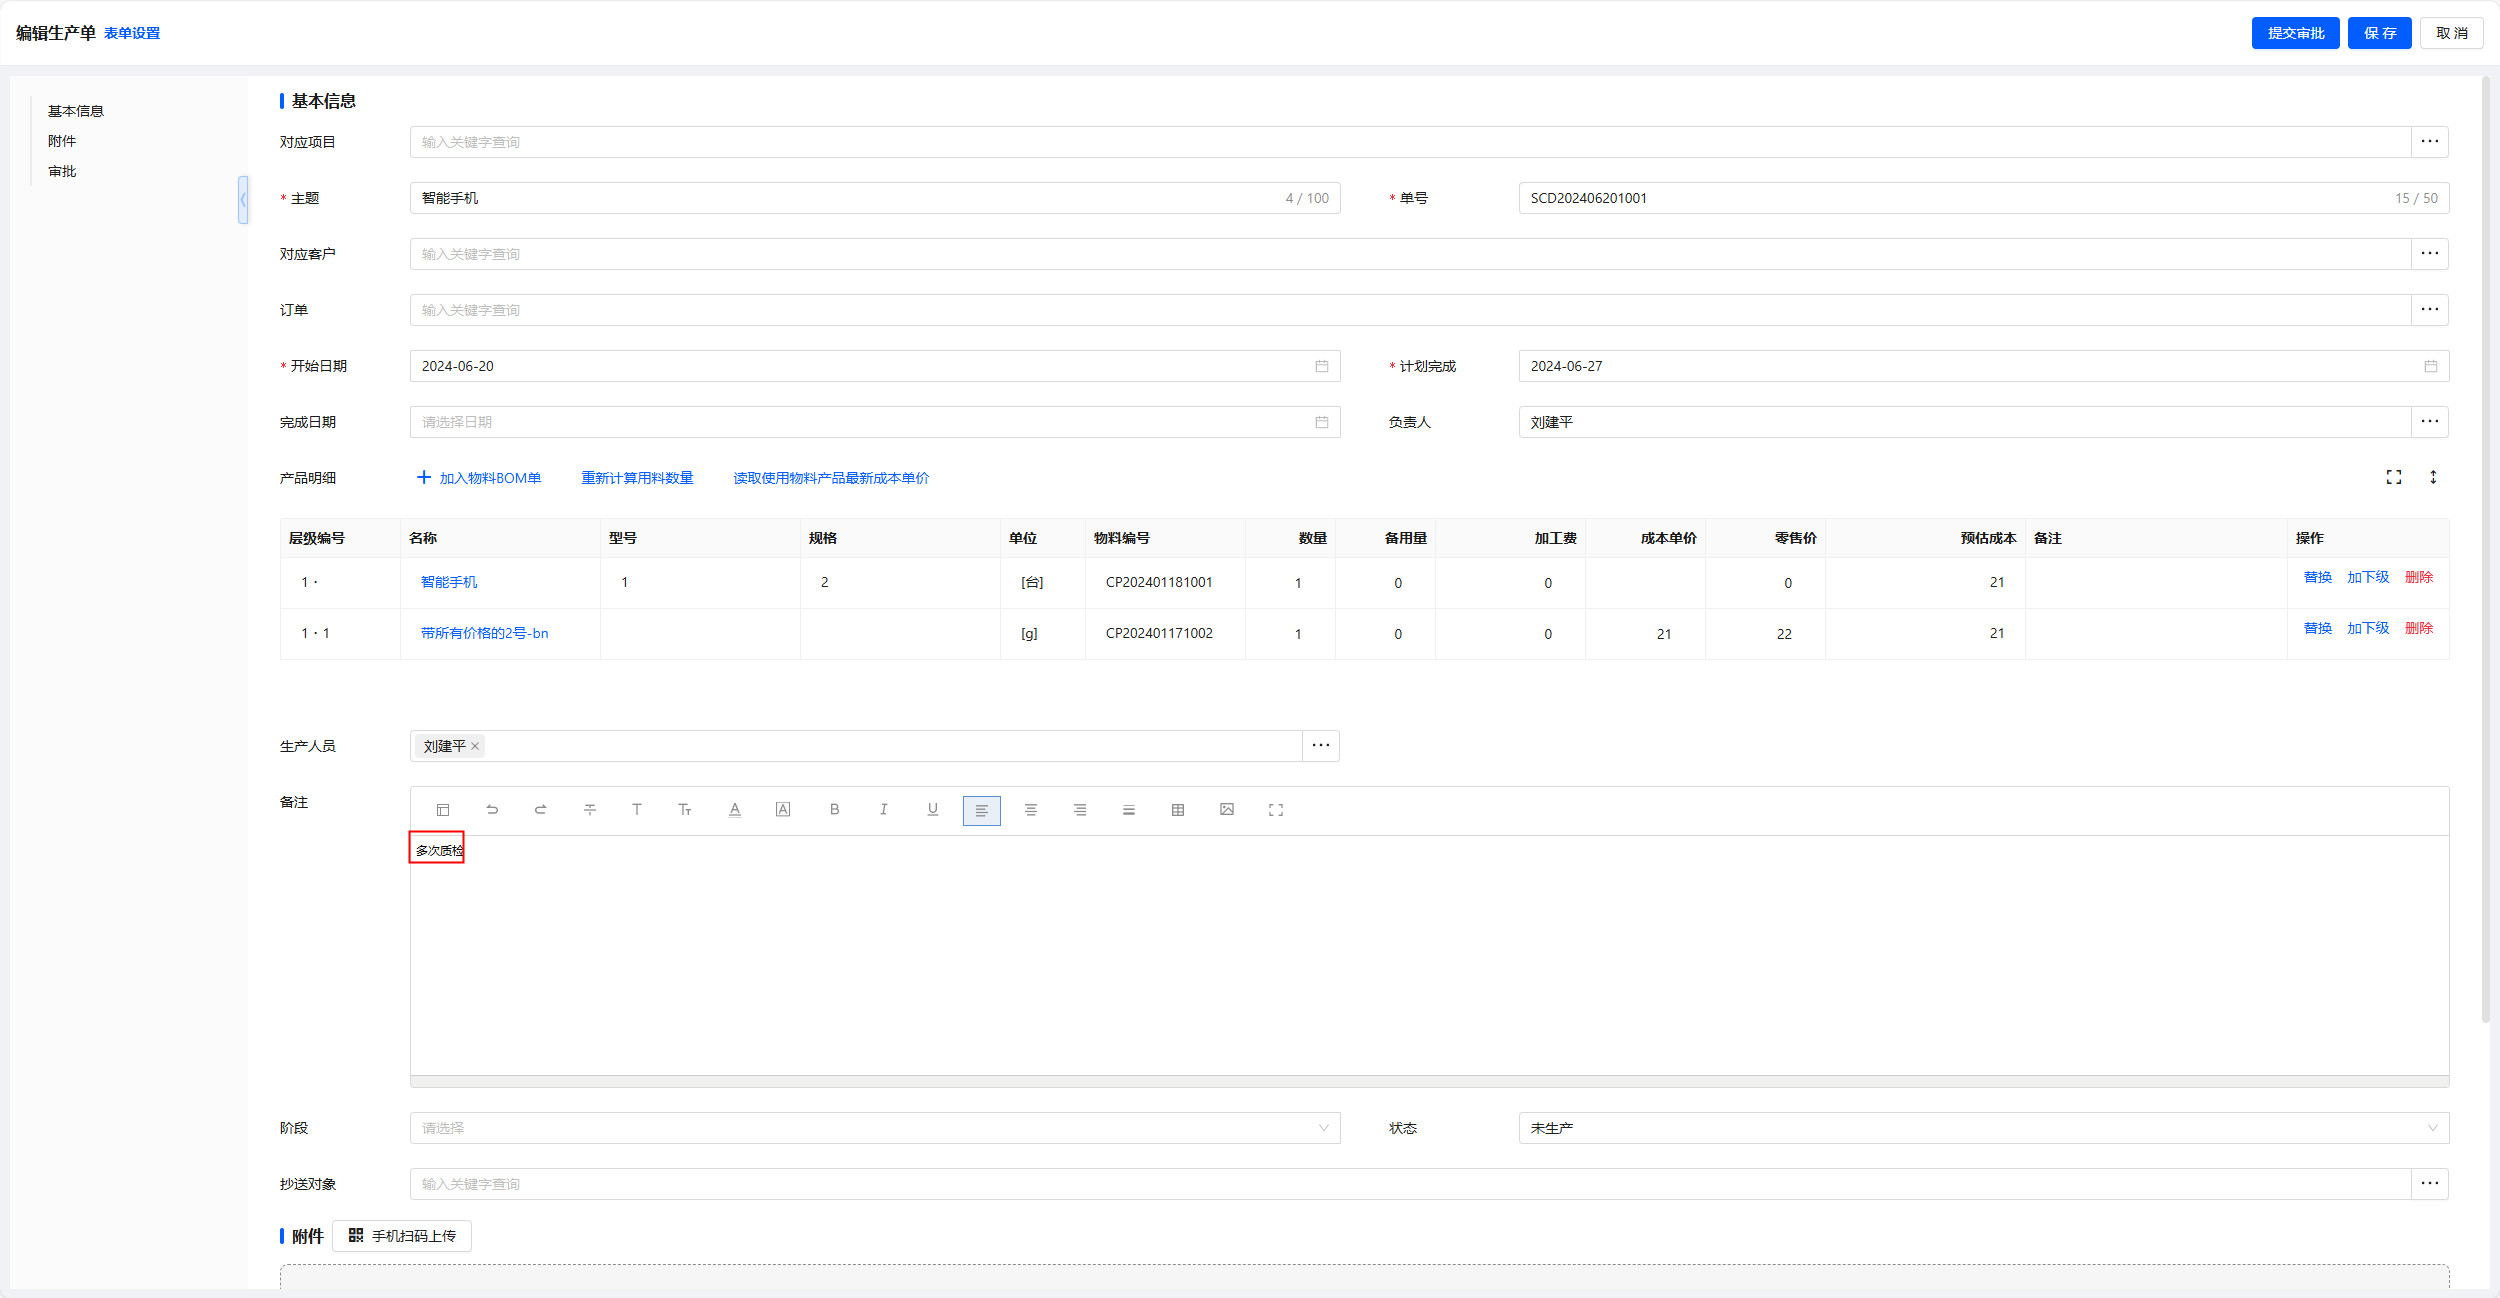This screenshot has width=2500, height=1298.
Task: Click 加下级 in 智能手机 row
Action: click(x=2368, y=577)
